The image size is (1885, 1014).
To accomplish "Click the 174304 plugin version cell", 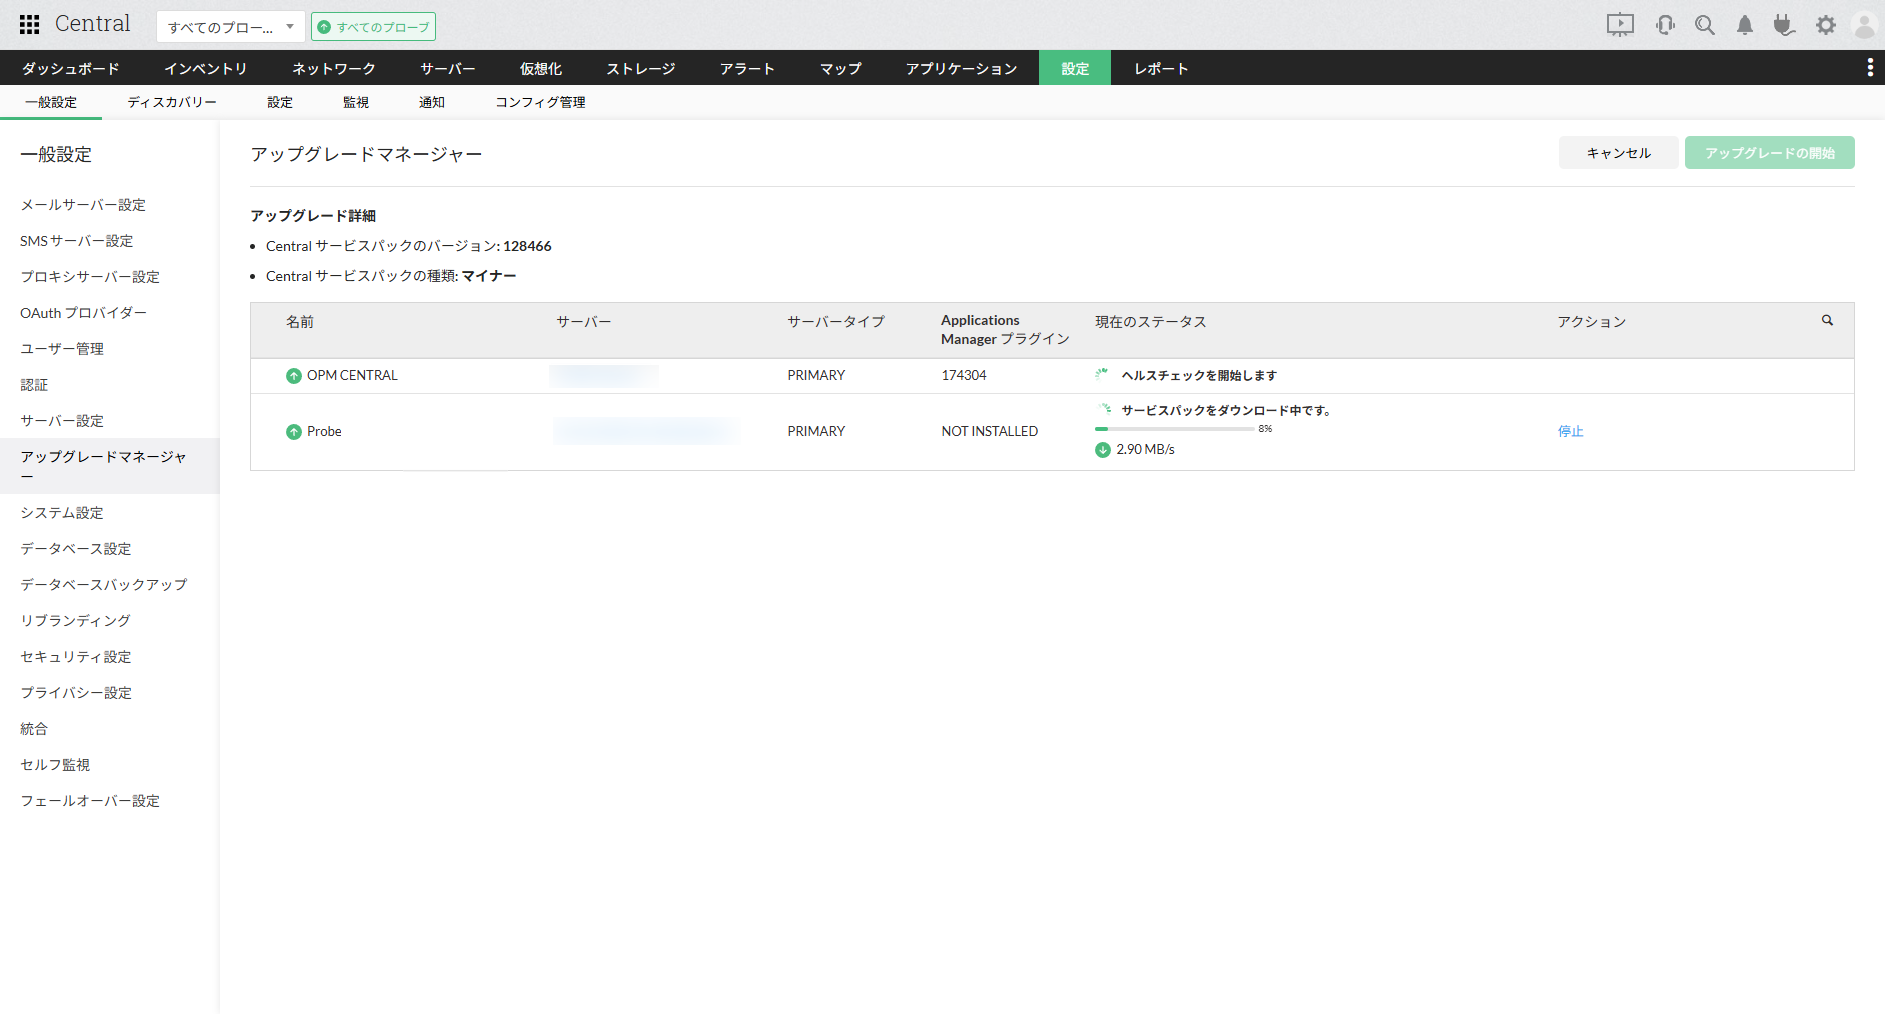I will tap(964, 376).
